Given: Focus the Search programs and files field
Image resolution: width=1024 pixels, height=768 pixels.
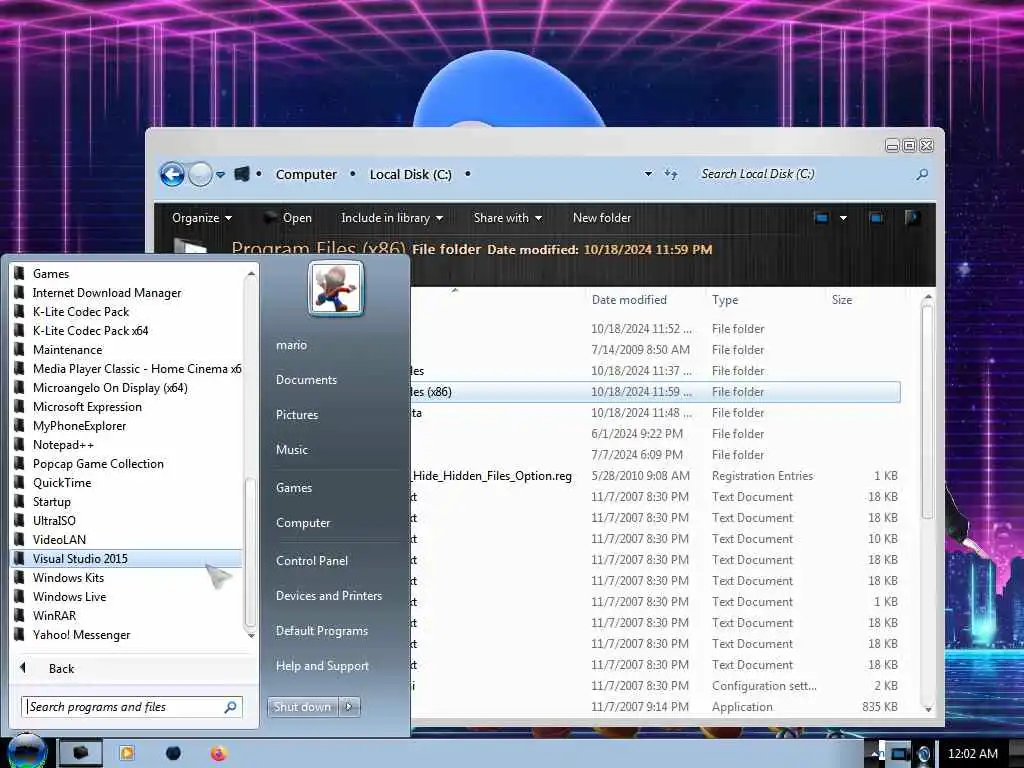Looking at the screenshot, I should 133,707.
